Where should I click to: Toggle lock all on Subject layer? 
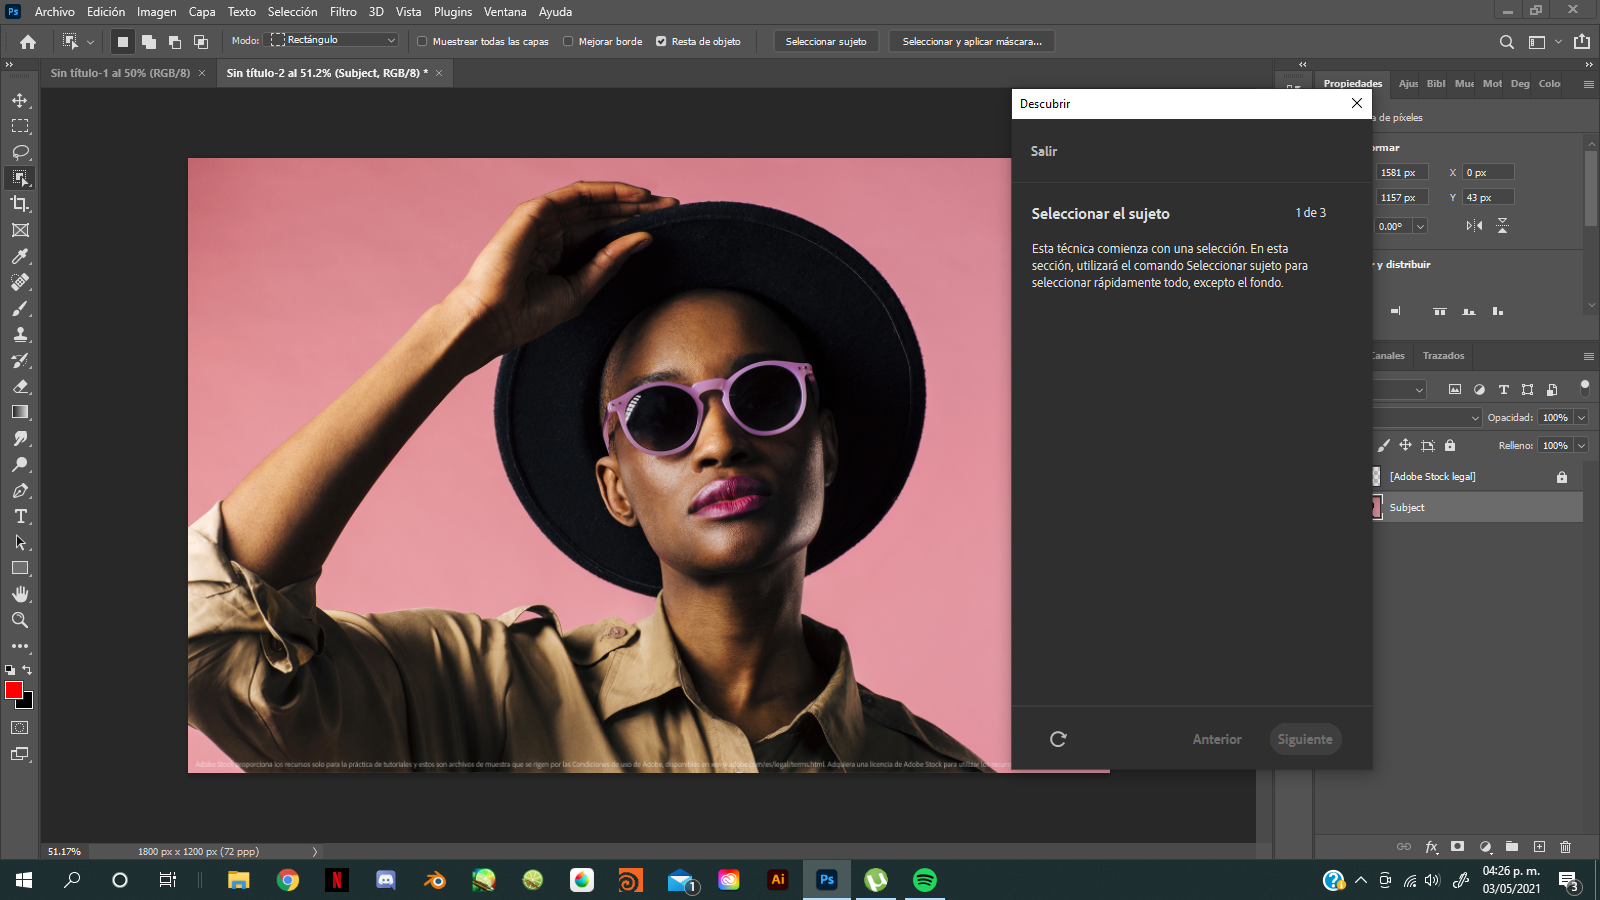1450,446
